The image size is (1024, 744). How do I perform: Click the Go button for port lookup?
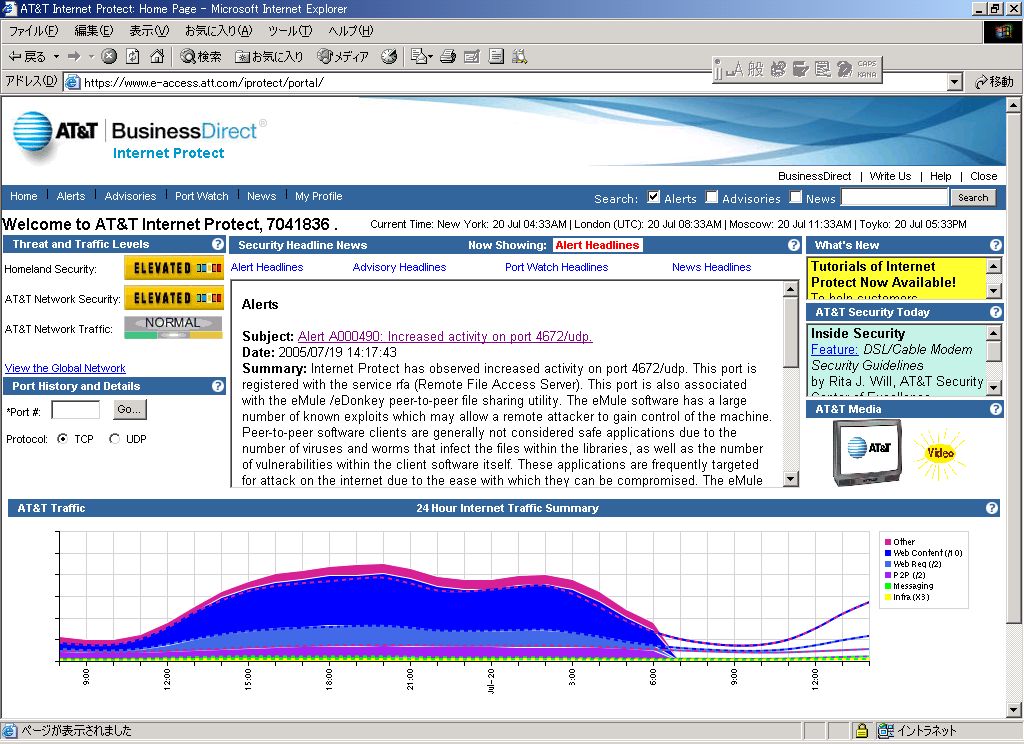(130, 409)
